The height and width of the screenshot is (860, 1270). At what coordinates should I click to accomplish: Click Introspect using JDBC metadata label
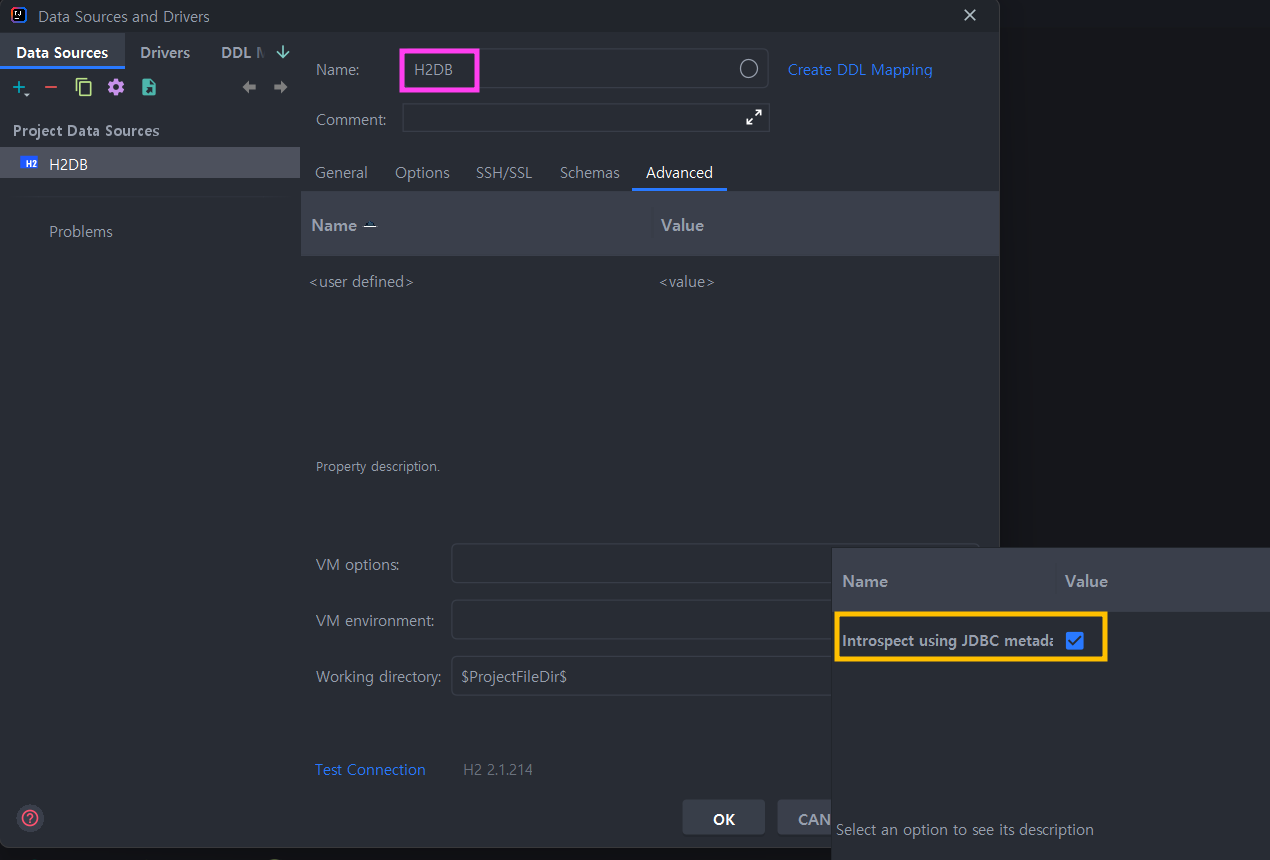947,641
